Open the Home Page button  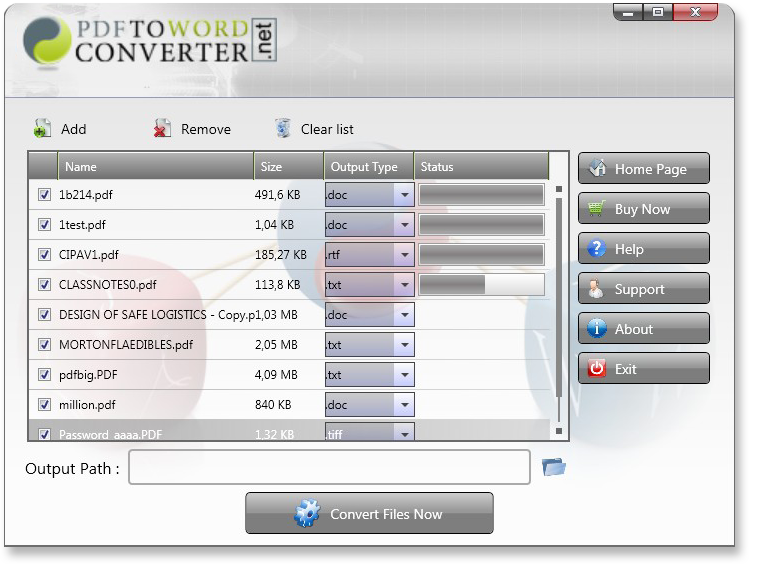644,169
